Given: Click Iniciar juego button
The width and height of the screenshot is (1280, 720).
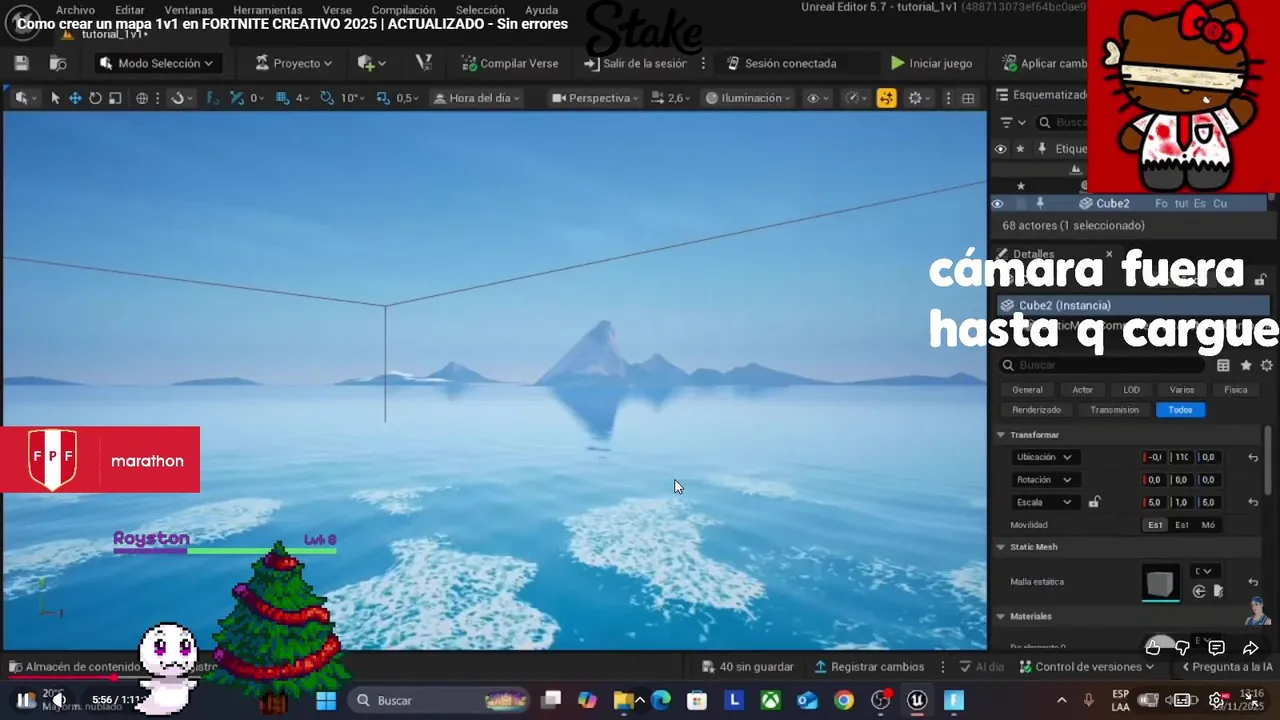Looking at the screenshot, I should click(x=931, y=63).
